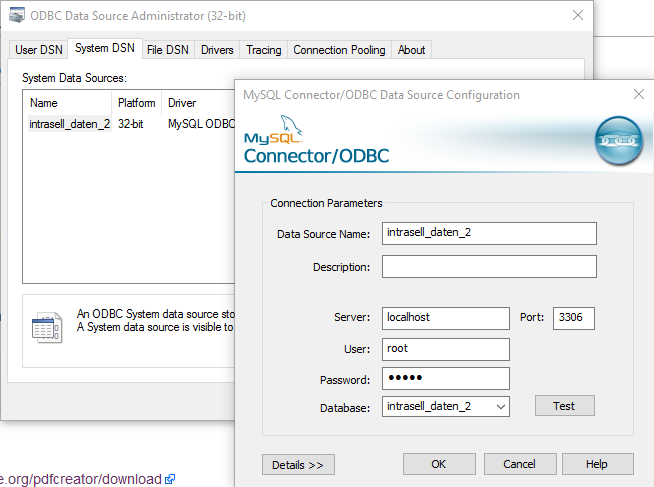
Task: Focus the Server field containing localhost
Action: click(x=445, y=318)
